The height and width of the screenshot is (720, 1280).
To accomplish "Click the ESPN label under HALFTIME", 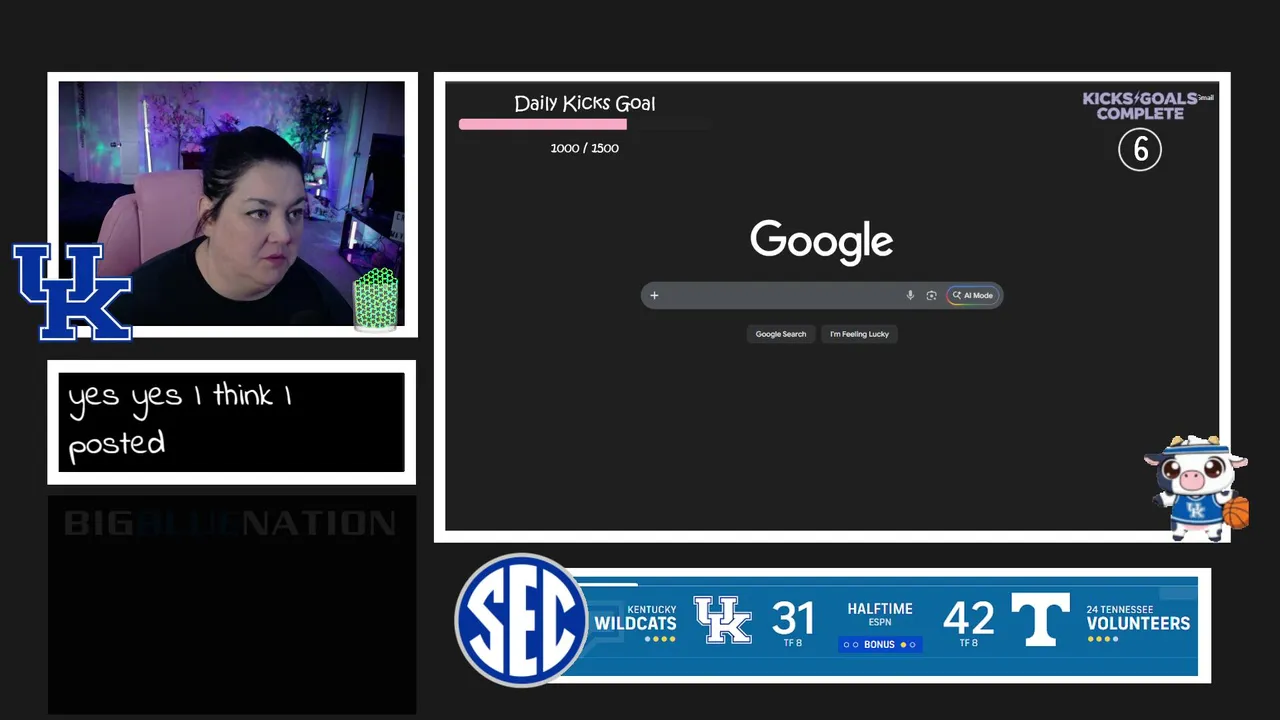I will [880, 622].
